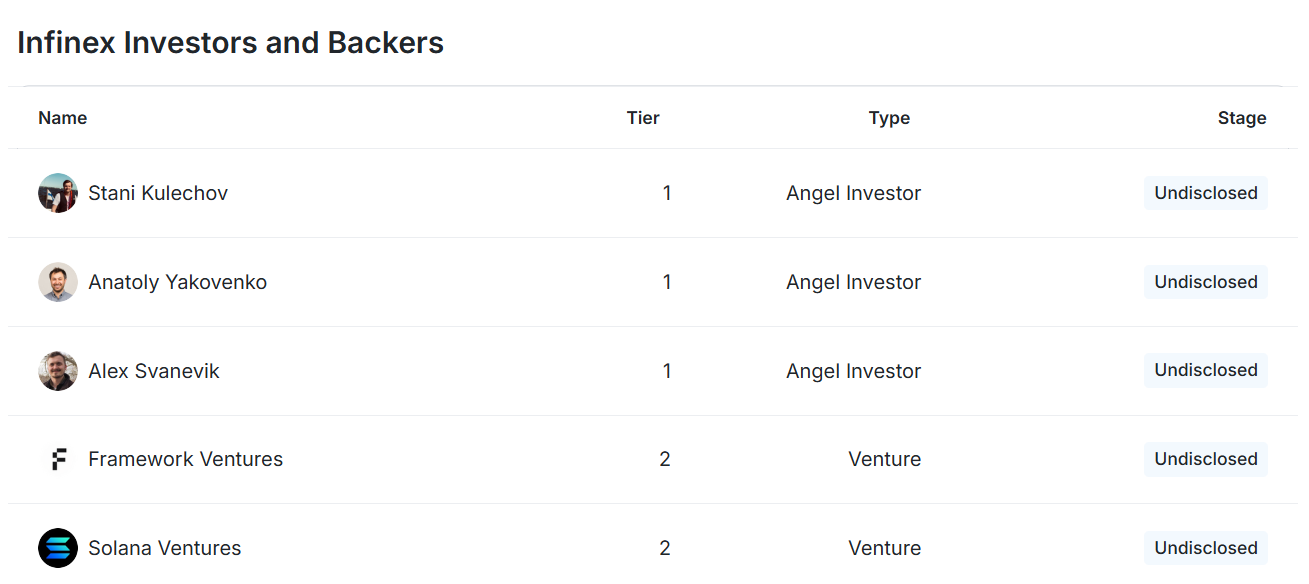Sort by Type column header
Image resolution: width=1309 pixels, height=584 pixels.
[889, 118]
